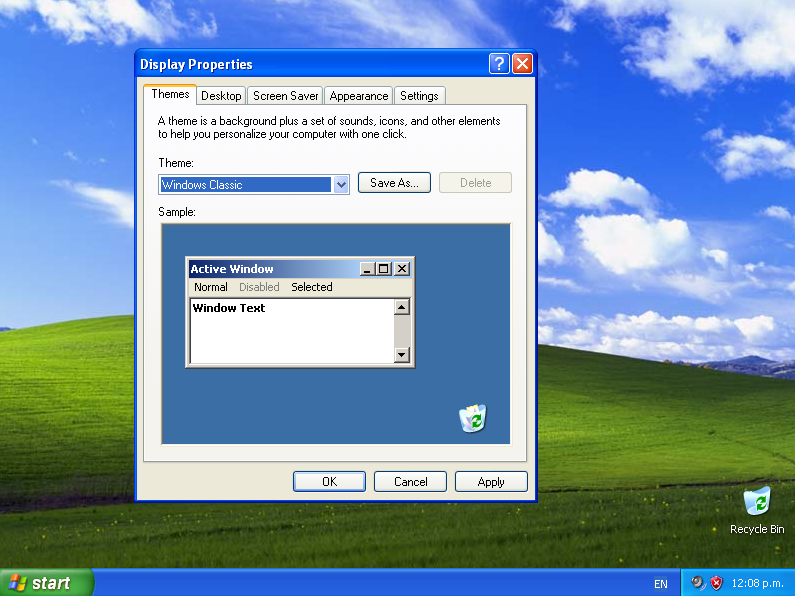Click the sample scrollbar up arrow
This screenshot has height=596, width=795.
[x=402, y=307]
